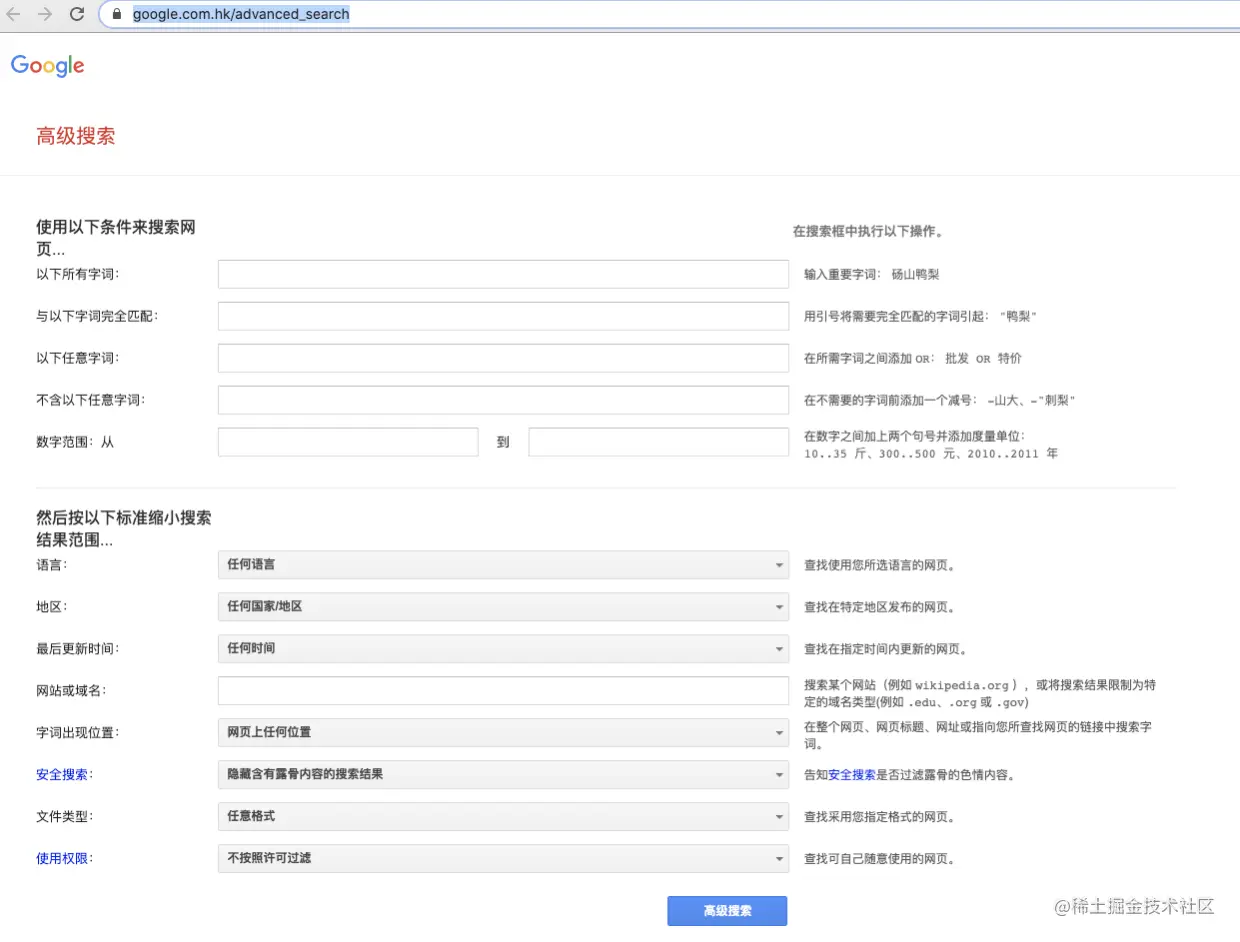Click the '网站或域名' input field
The image size is (1240, 942).
click(503, 690)
